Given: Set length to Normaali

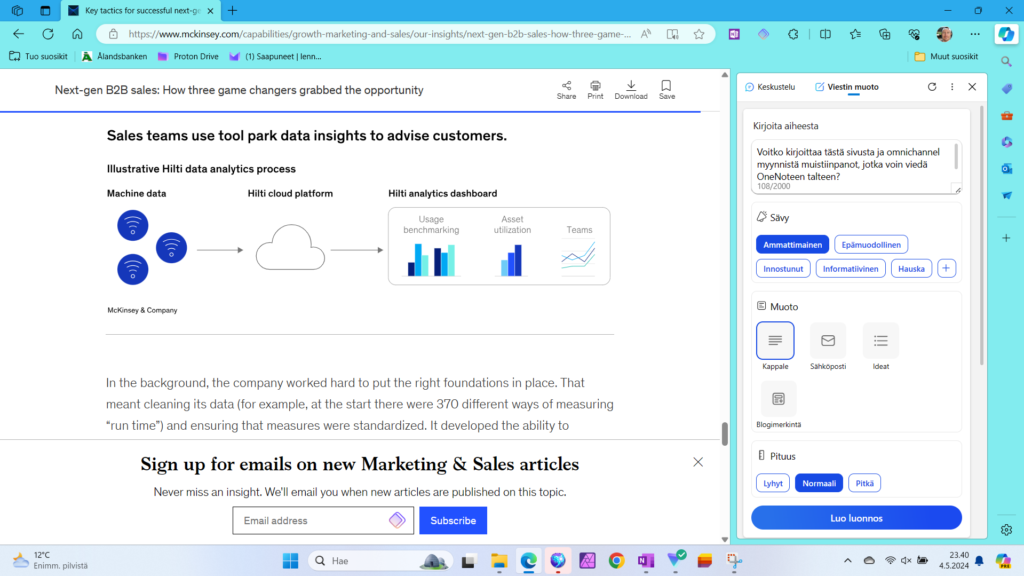Looking at the screenshot, I should click(x=819, y=483).
